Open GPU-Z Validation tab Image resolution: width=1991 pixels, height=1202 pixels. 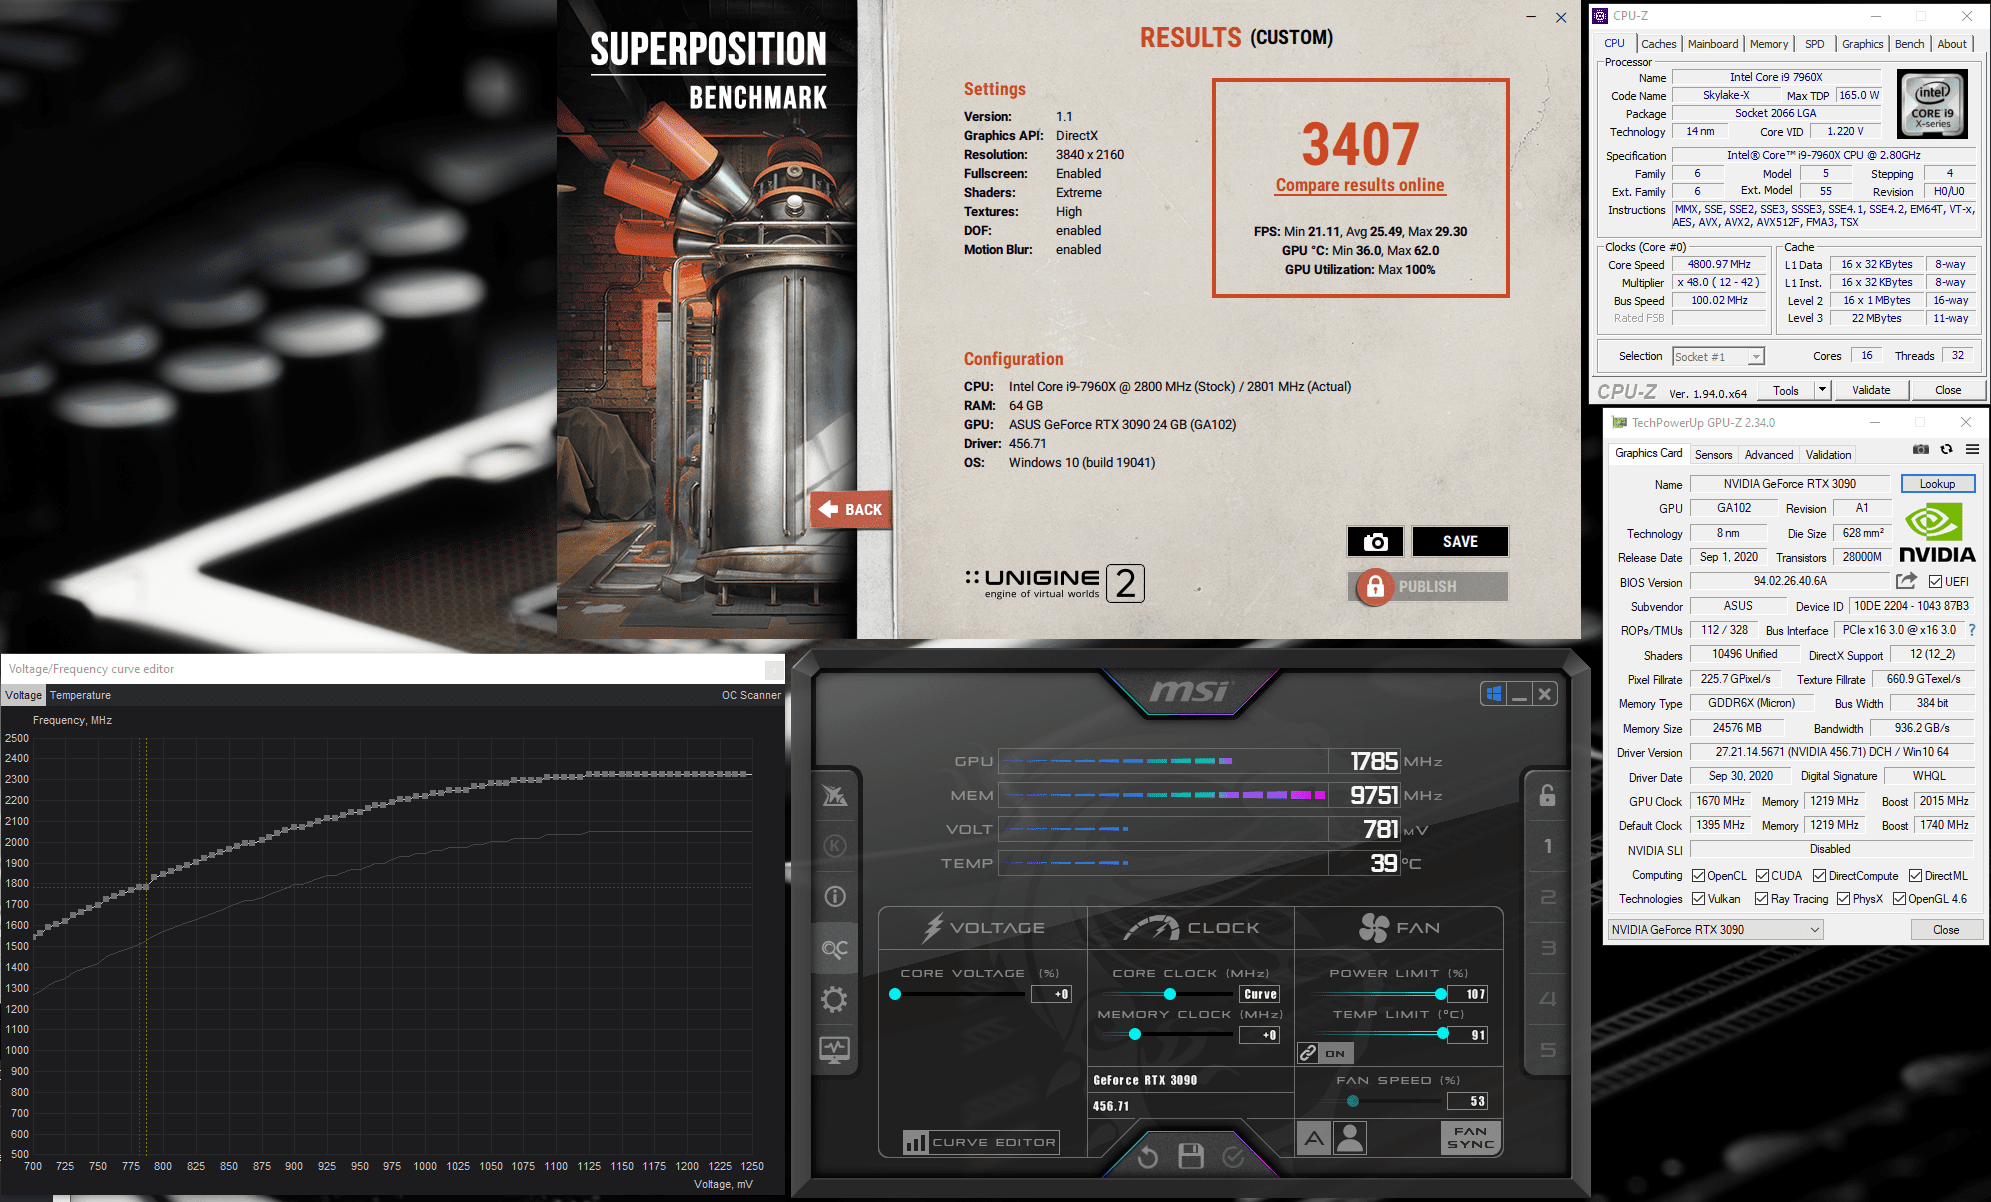[1828, 454]
